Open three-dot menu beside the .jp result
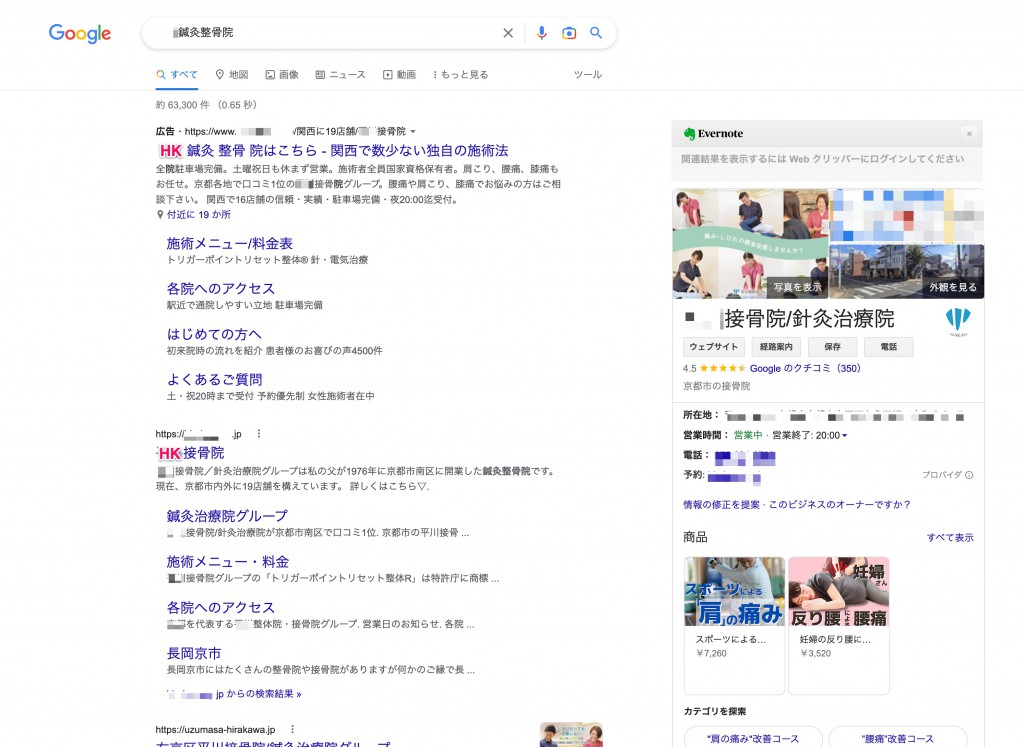This screenshot has width=1024, height=747. coord(259,434)
